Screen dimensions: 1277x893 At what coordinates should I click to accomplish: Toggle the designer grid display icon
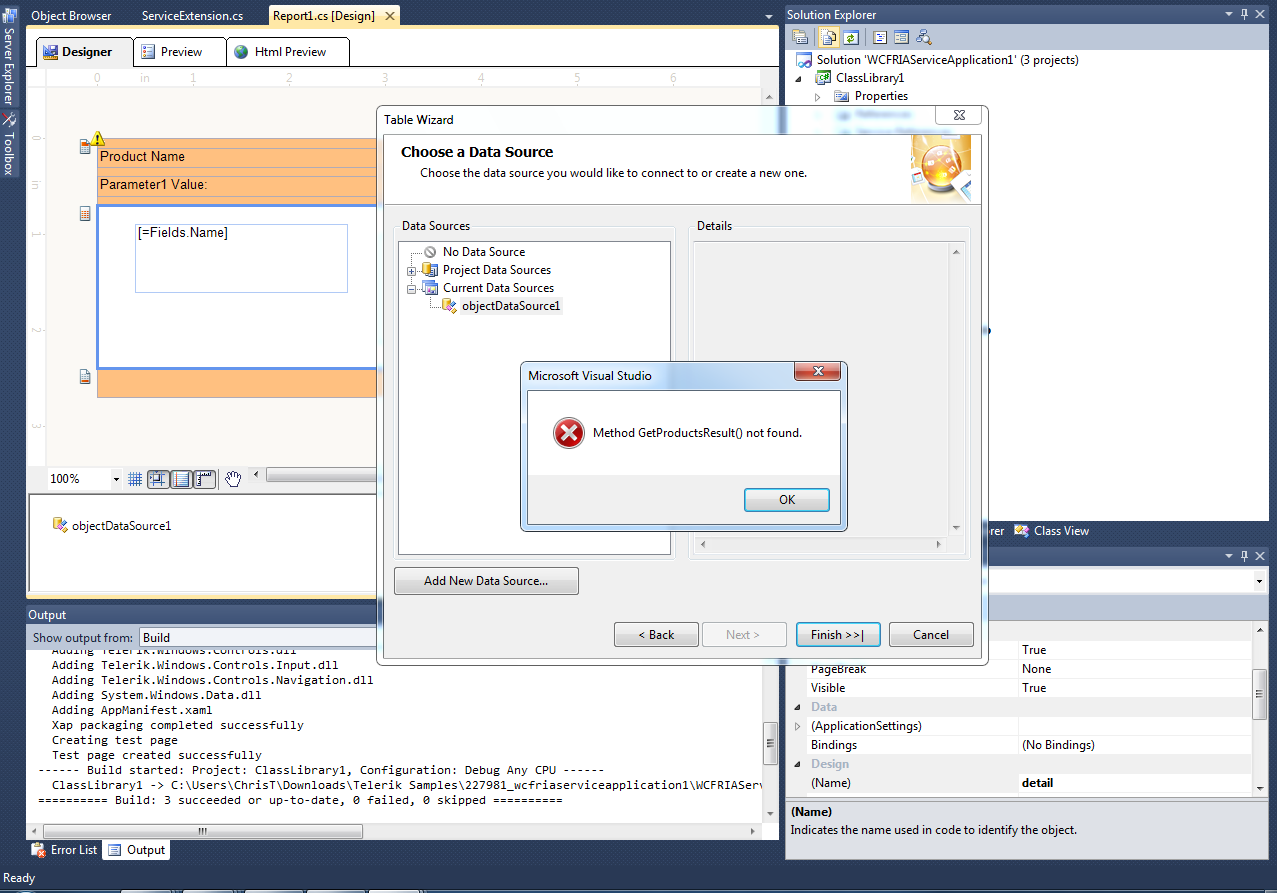[x=136, y=479]
